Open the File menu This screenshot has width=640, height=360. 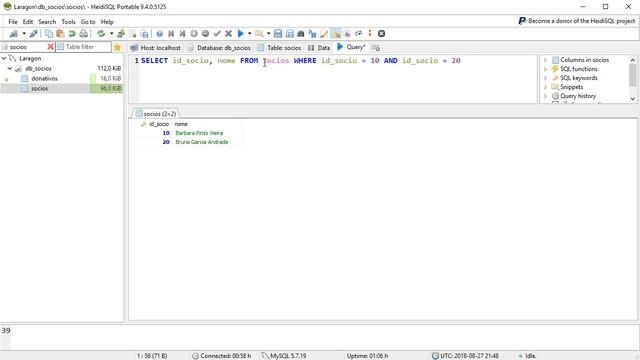[x=13, y=22]
